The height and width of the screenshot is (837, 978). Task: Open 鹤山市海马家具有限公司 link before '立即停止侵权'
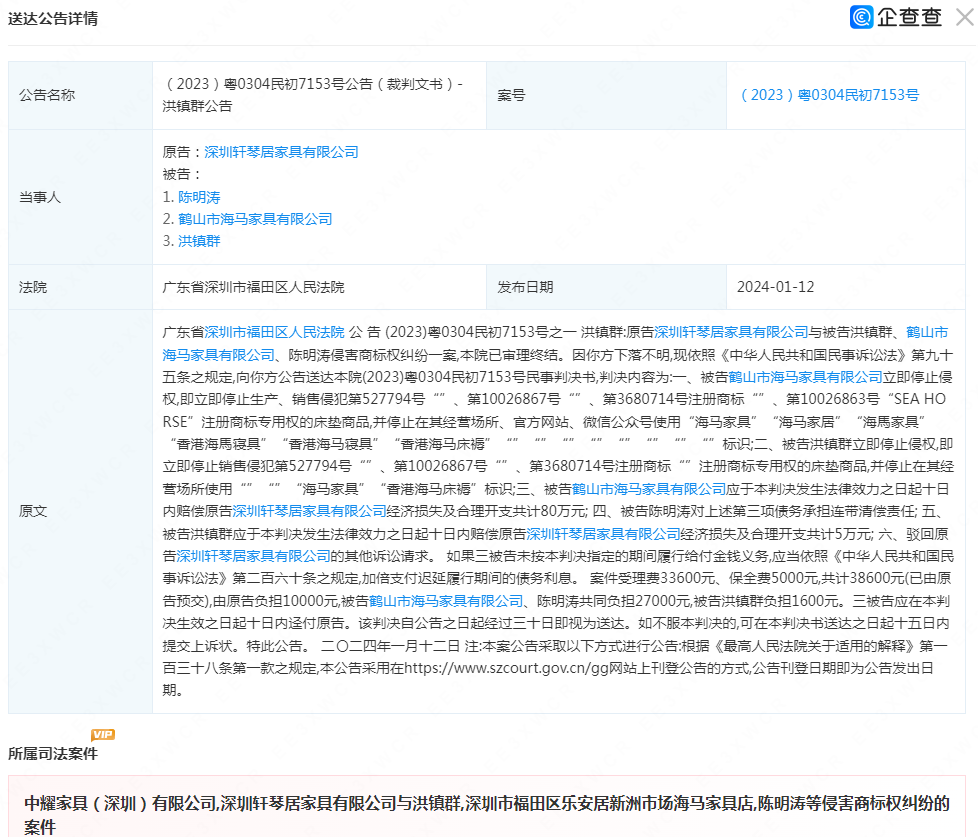click(805, 377)
